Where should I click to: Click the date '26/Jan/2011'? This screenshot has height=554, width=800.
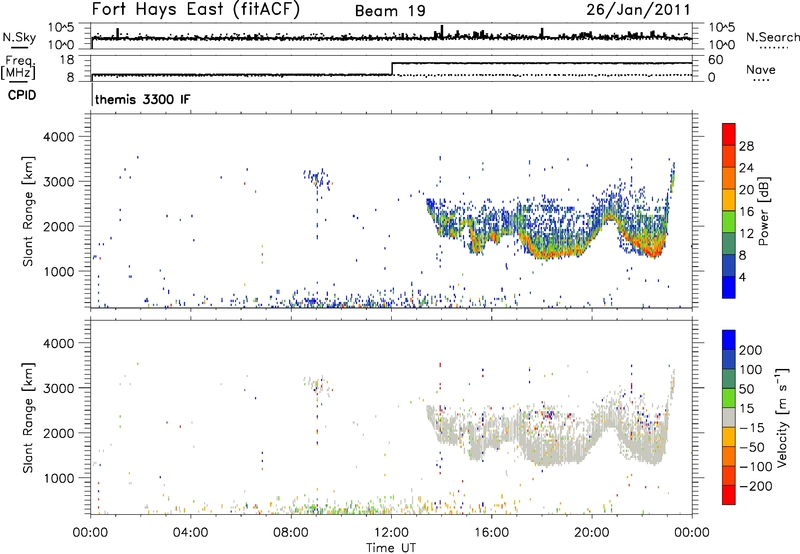click(x=638, y=9)
